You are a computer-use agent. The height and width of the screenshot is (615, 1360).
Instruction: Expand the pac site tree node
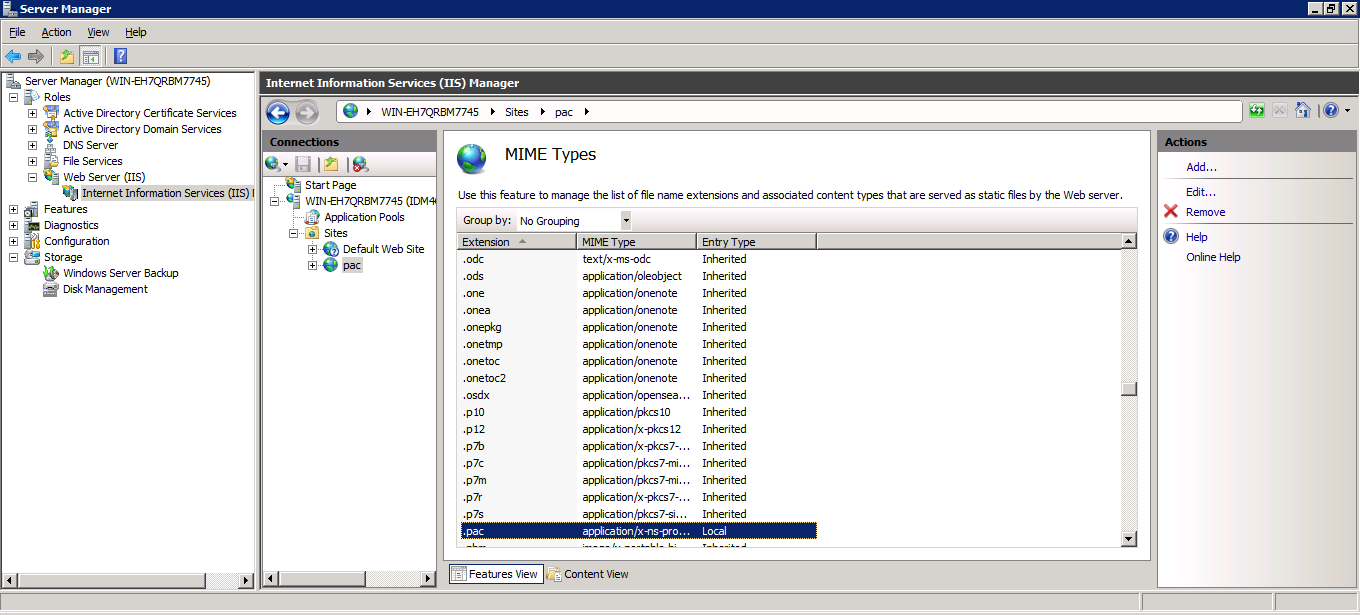[x=312, y=265]
